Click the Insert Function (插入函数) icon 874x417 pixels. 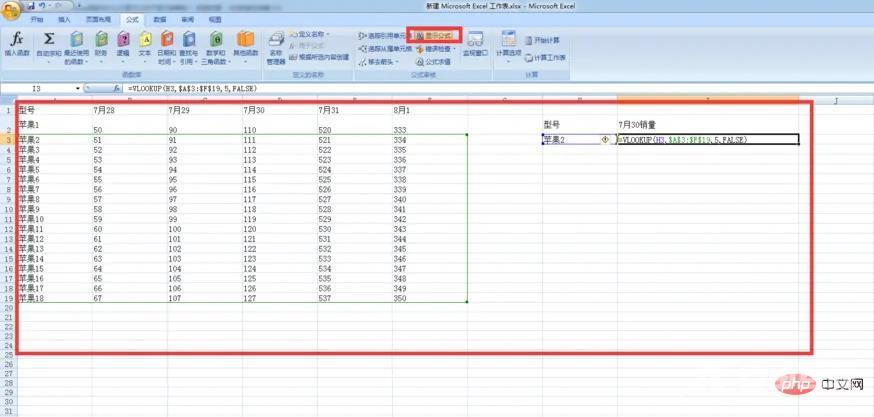pos(17,44)
